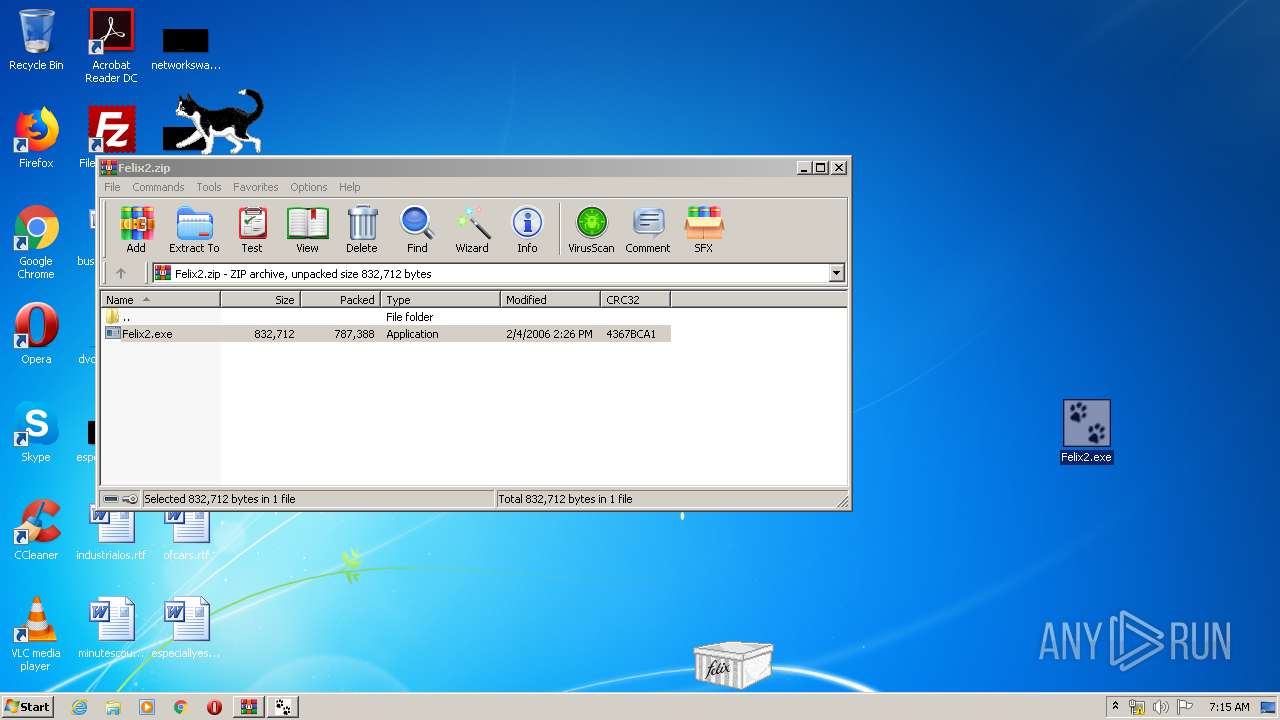The width and height of the screenshot is (1280, 720).
Task: Open the Help menu
Action: [349, 187]
